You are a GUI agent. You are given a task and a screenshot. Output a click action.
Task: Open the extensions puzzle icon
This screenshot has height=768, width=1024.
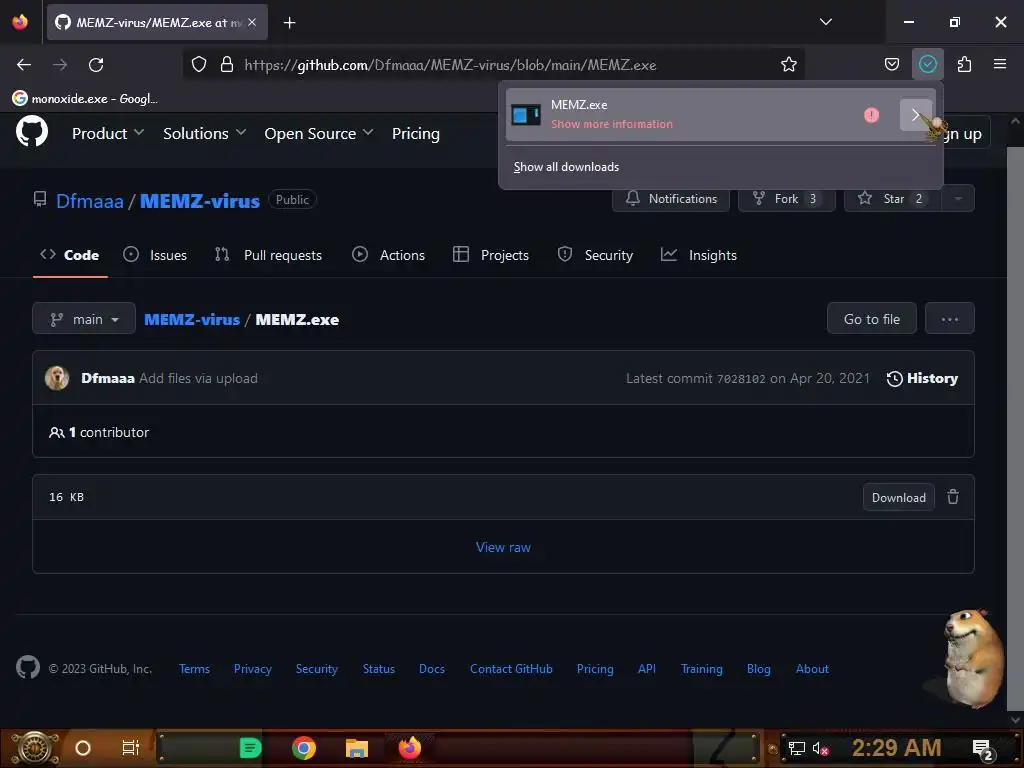coord(964,64)
